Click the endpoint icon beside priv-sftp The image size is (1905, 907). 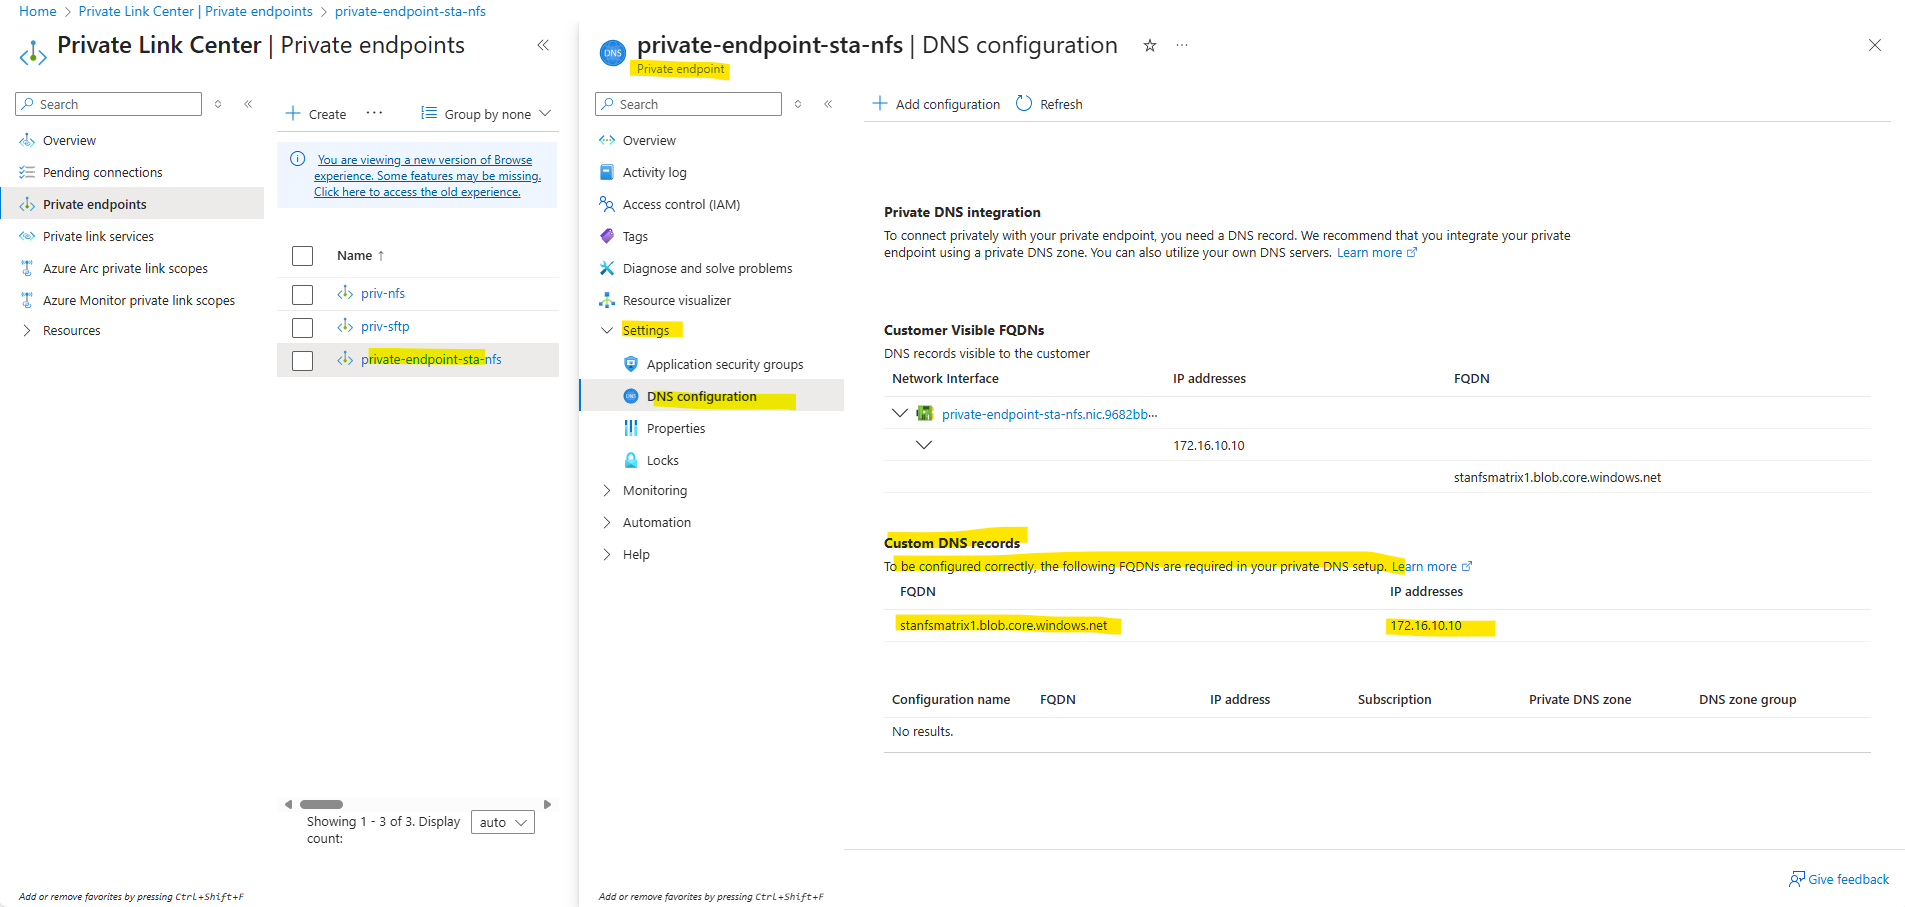345,326
